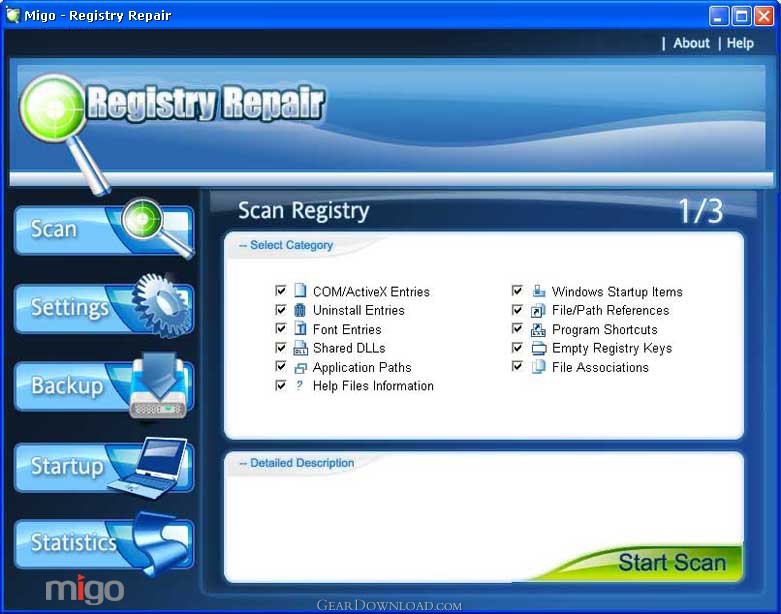Uncheck the File Associations checkbox
Image resolution: width=781 pixels, height=614 pixels.
518,367
